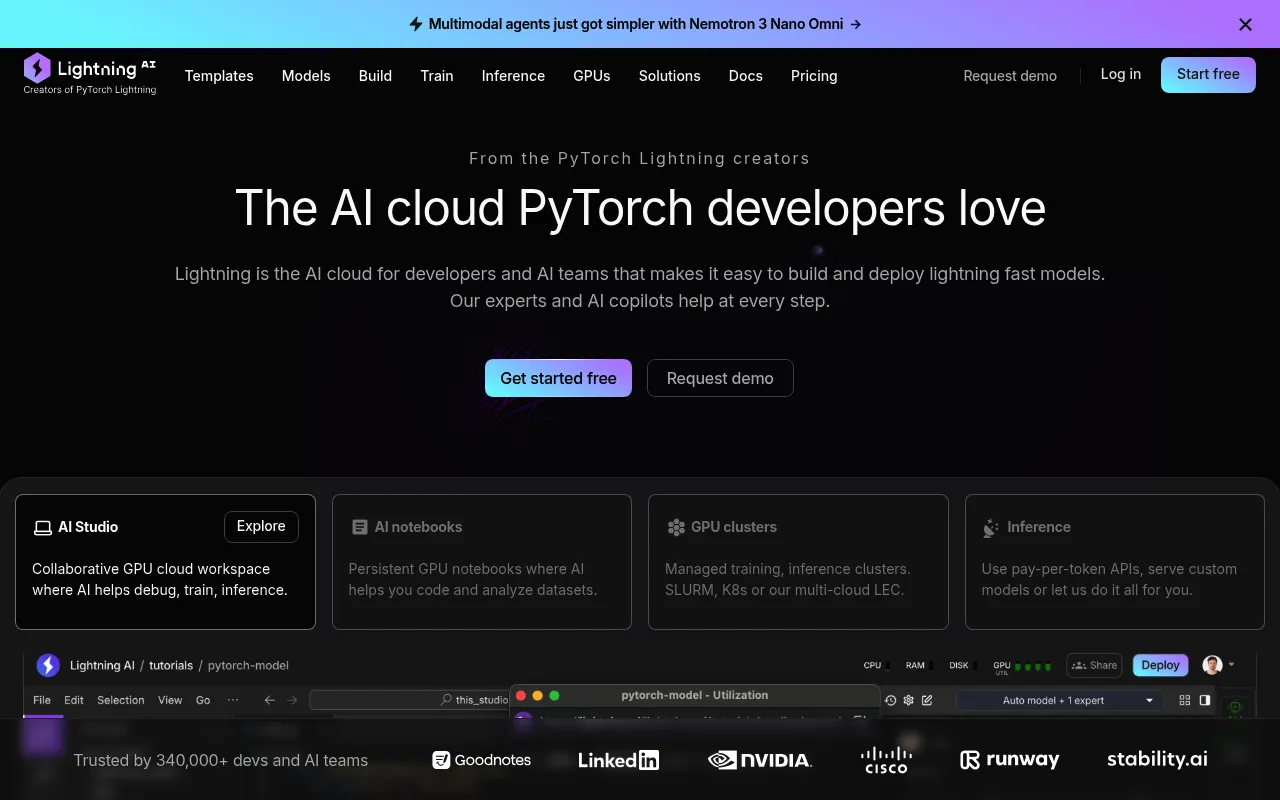Select the AI notebooks card
1280x800 pixels.
click(482, 562)
